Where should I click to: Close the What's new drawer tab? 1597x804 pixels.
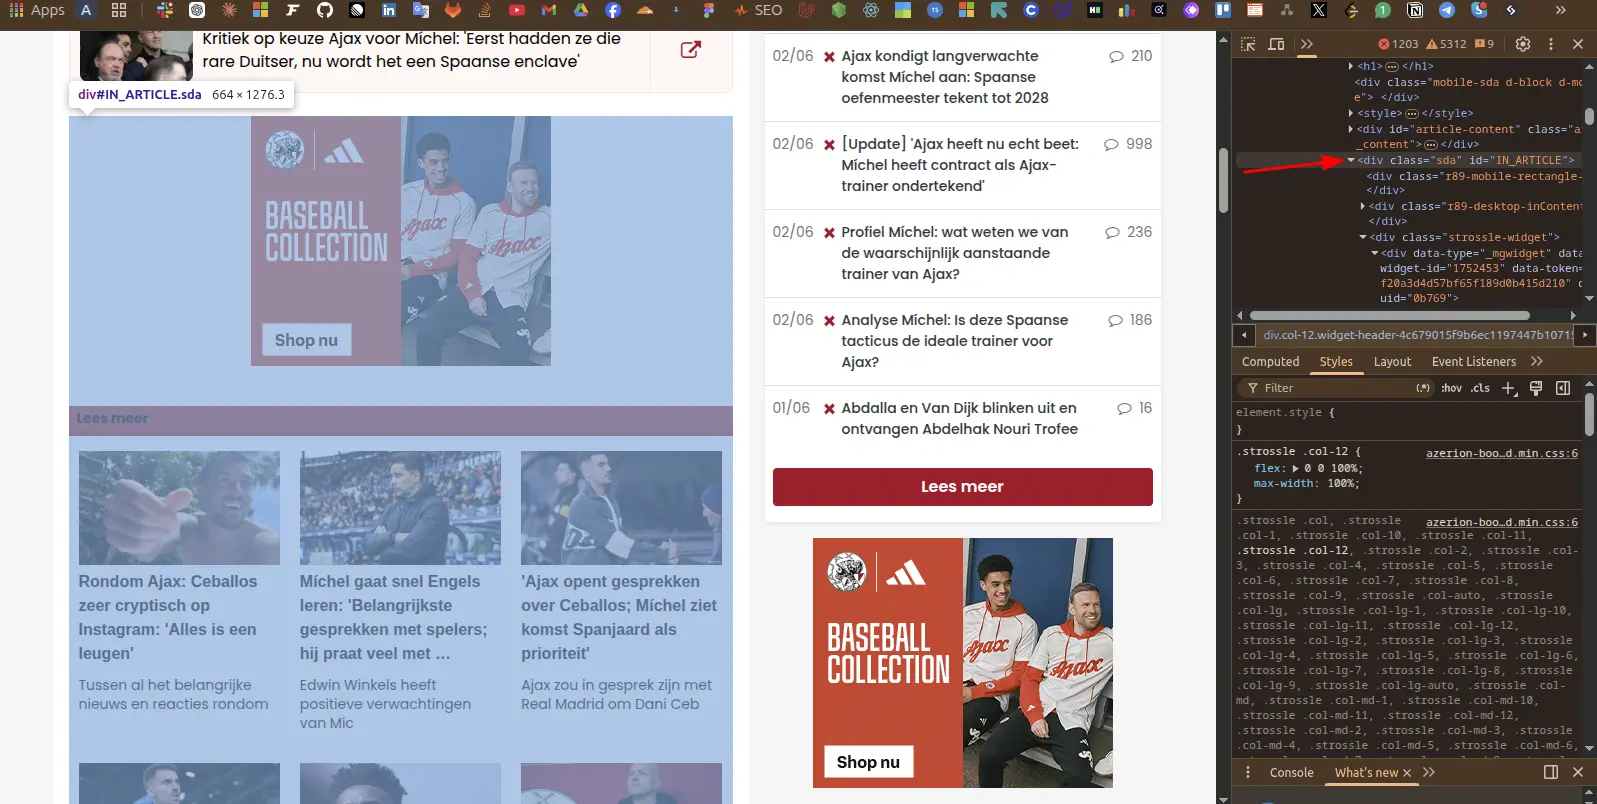tap(1407, 773)
